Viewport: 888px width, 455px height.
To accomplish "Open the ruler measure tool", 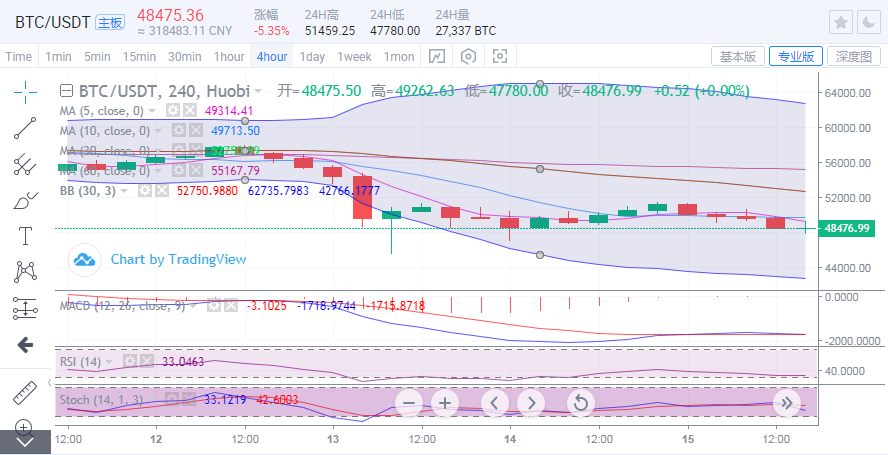I will [25, 393].
